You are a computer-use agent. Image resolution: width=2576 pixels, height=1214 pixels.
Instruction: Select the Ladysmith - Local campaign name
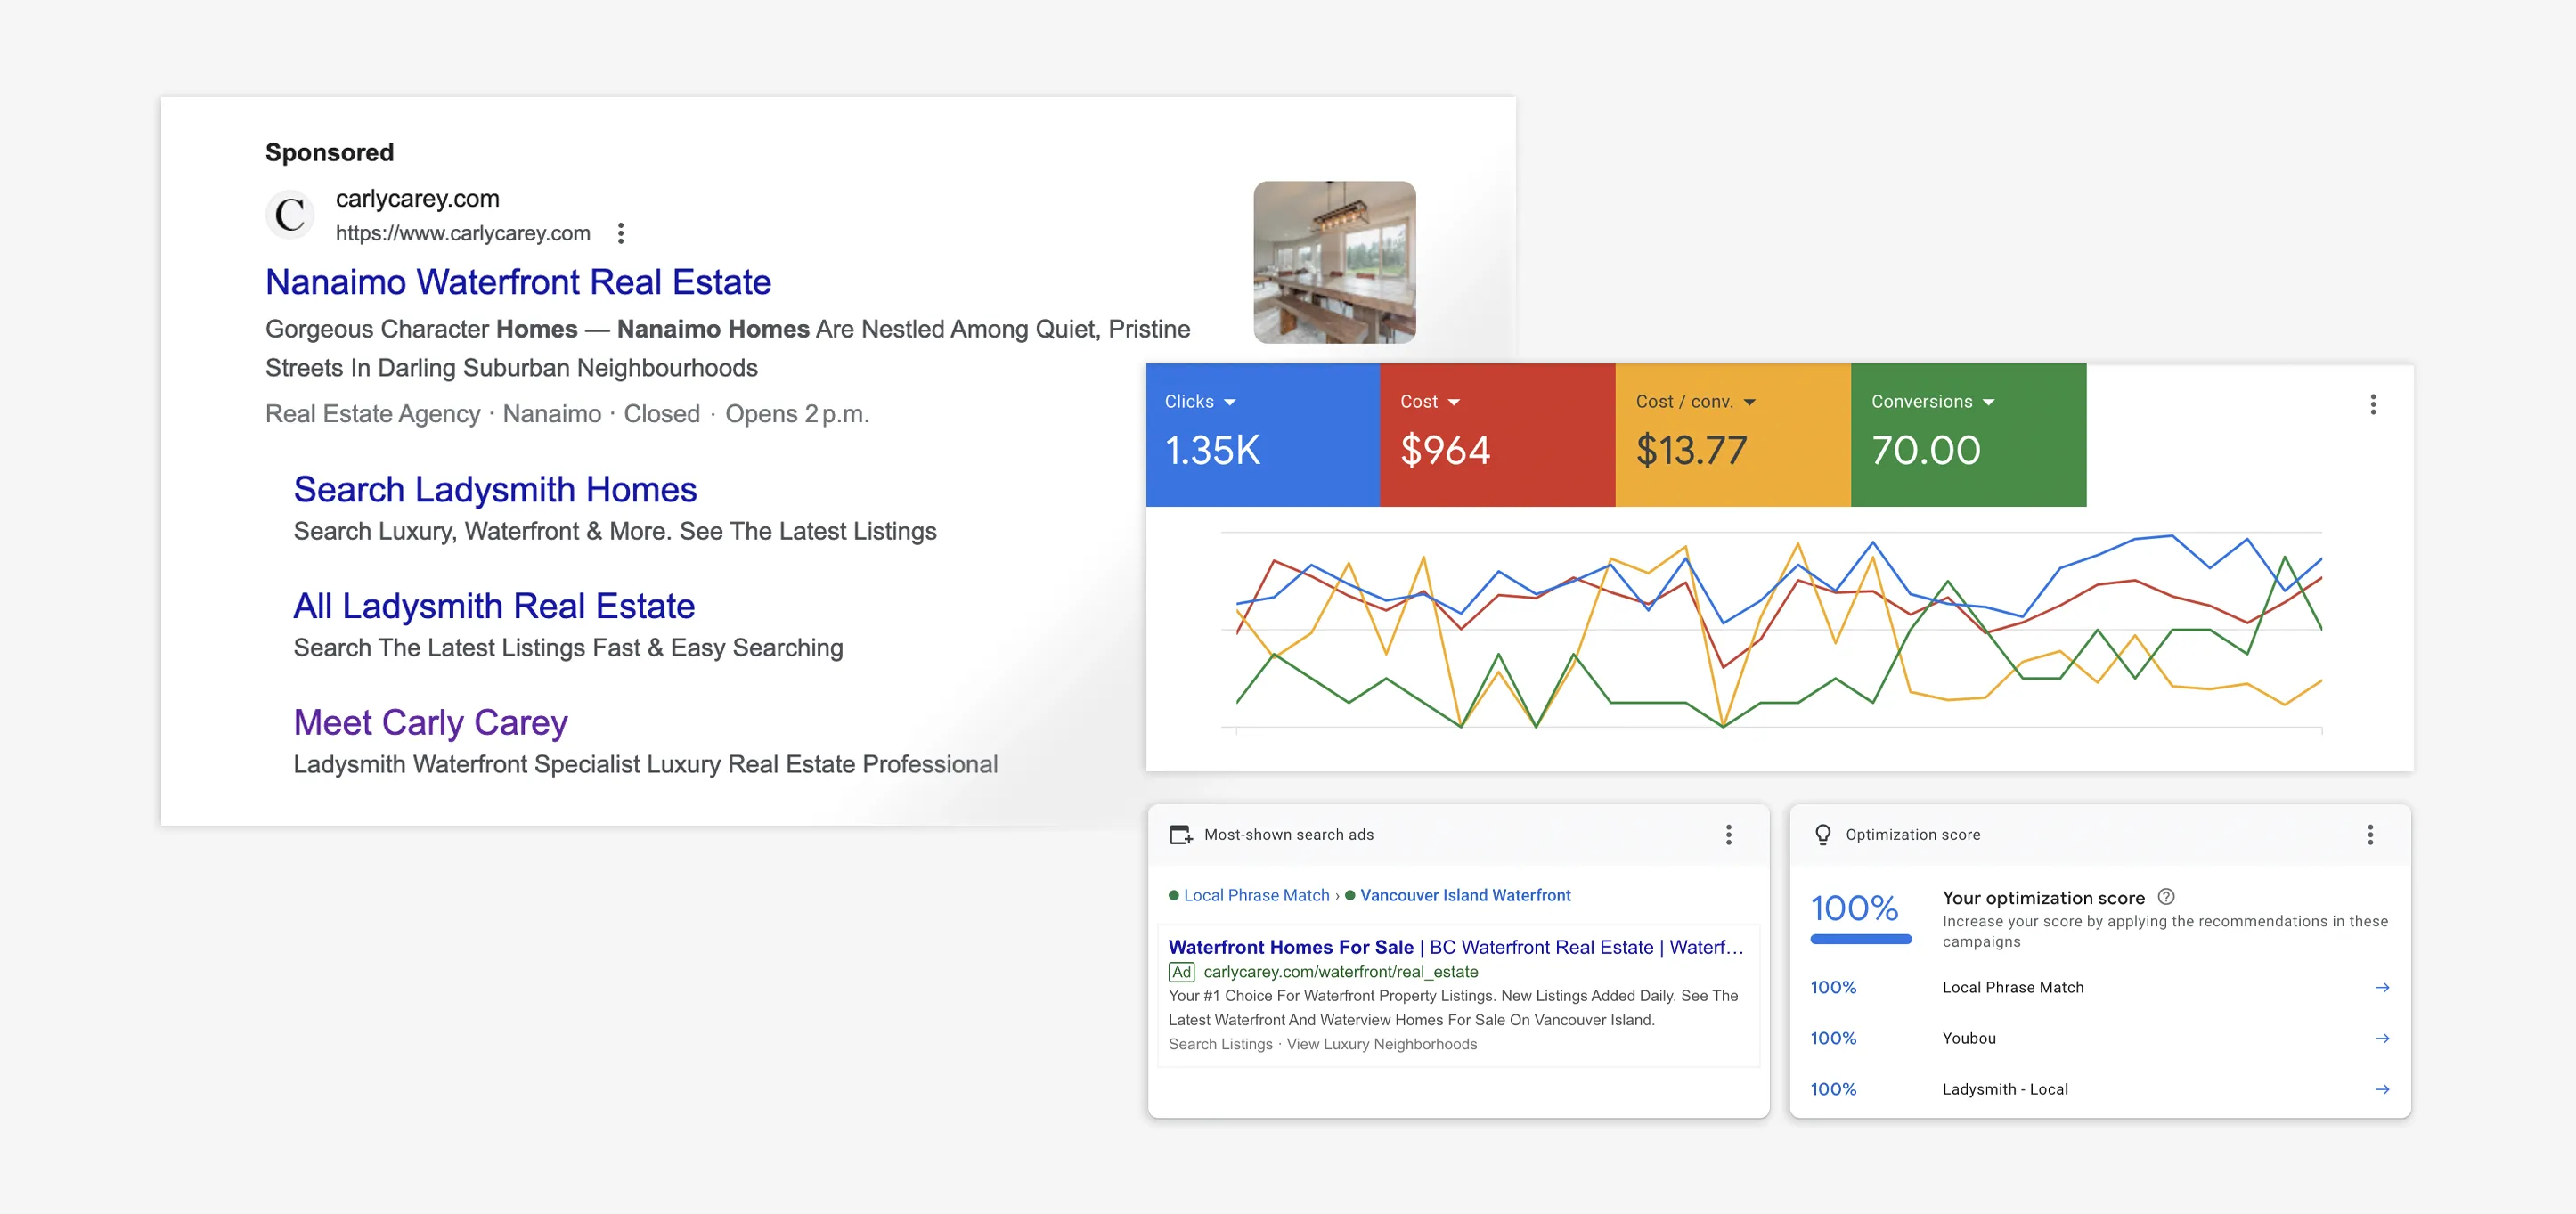click(x=2005, y=1089)
